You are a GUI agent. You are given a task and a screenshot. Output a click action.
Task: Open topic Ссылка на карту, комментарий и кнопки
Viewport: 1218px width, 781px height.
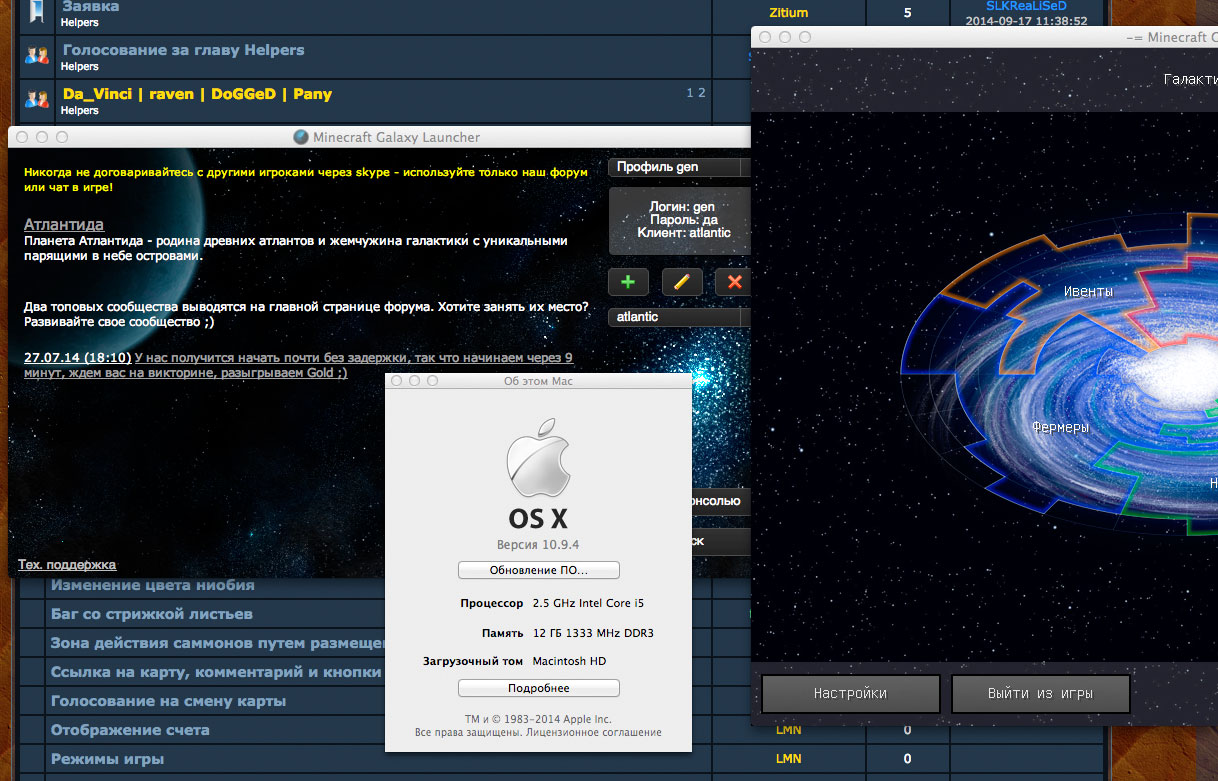[x=216, y=672]
